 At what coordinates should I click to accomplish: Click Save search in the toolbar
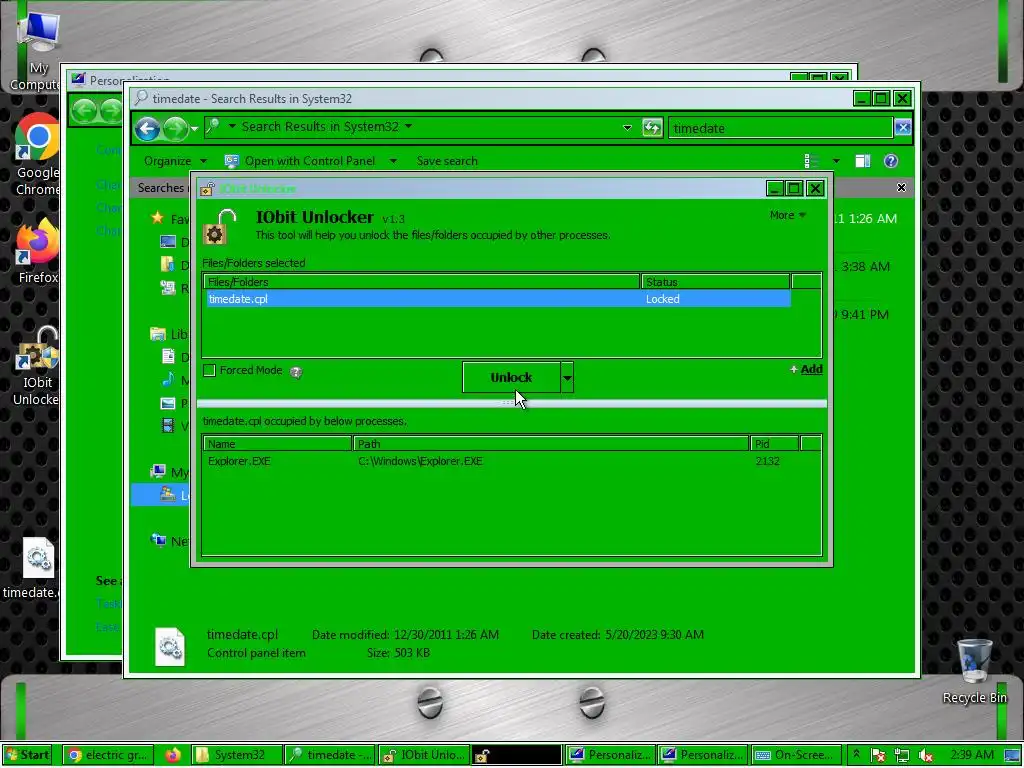point(447,161)
